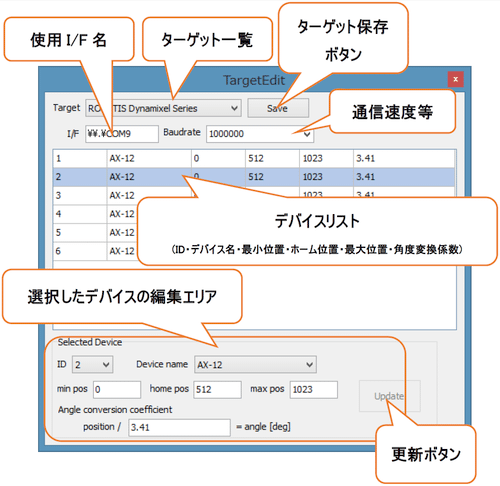The image size is (500, 486).
Task: Click the I/F COM9 input field
Action: click(x=122, y=134)
